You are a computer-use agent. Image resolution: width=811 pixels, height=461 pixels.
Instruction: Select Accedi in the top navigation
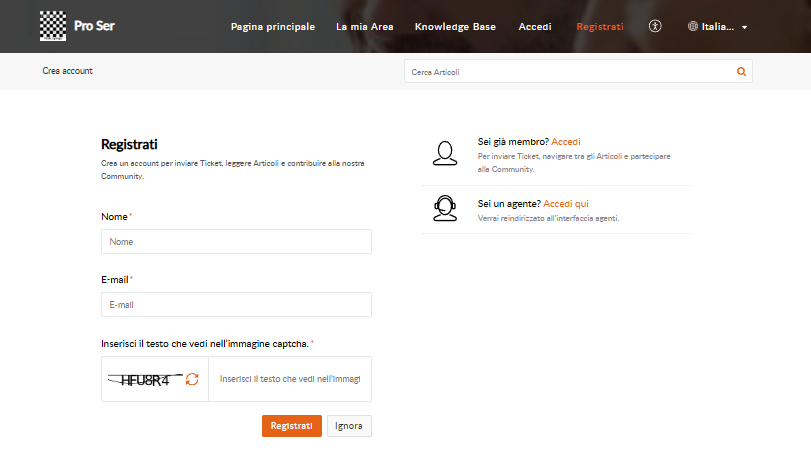[535, 26]
